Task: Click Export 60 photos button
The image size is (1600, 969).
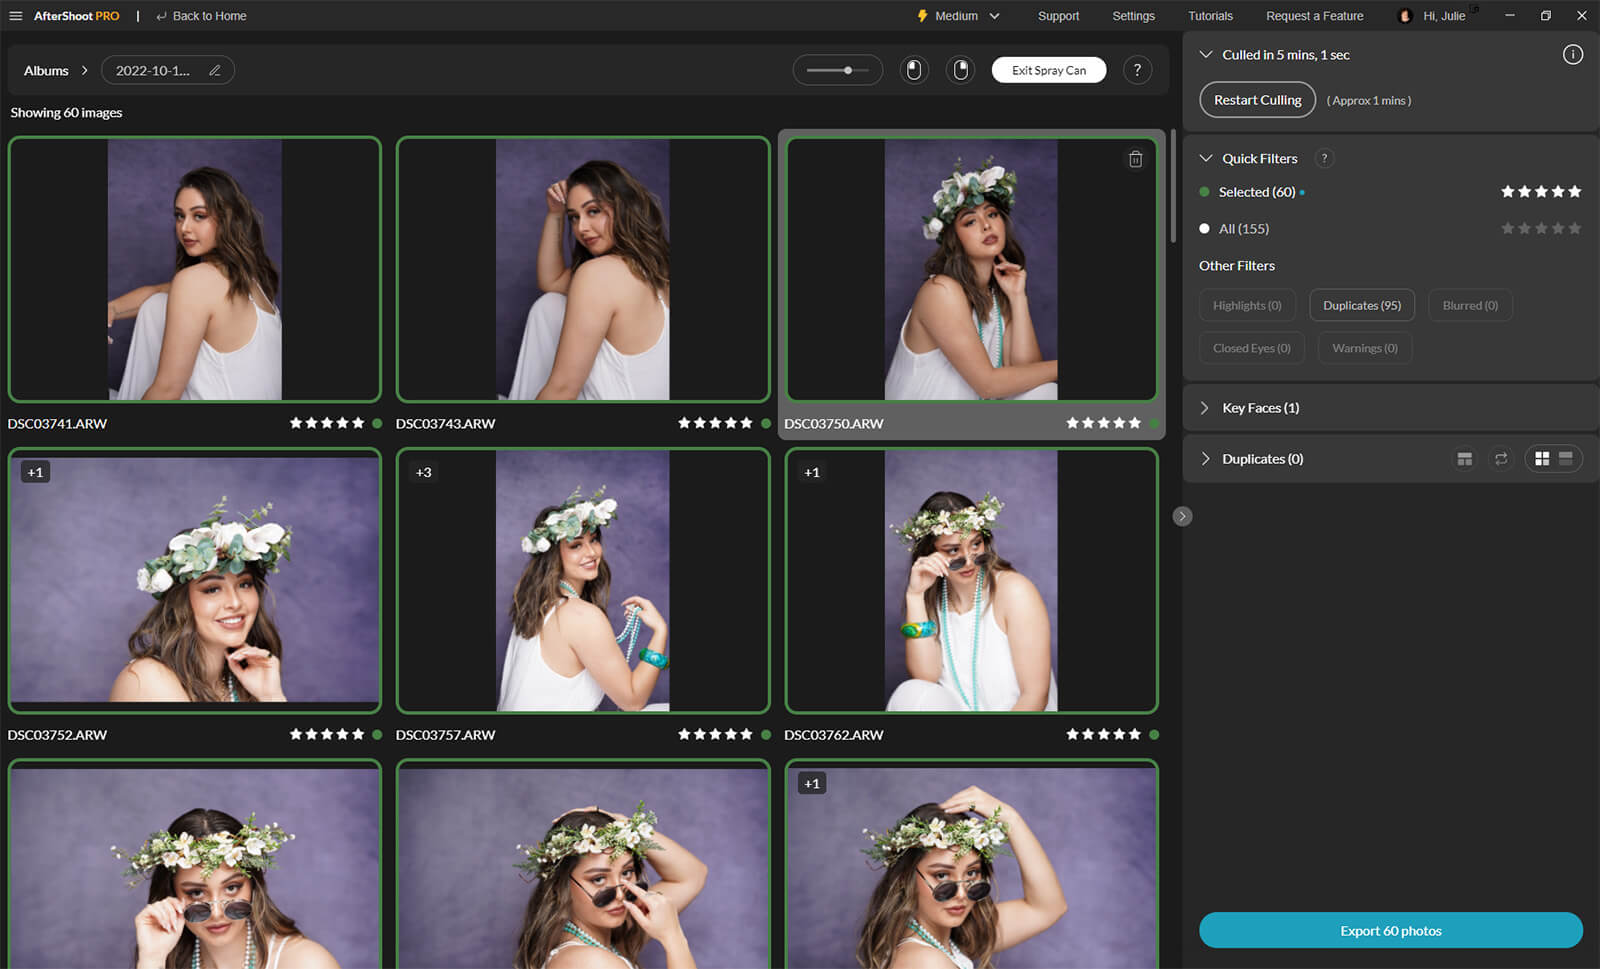Action: point(1390,931)
